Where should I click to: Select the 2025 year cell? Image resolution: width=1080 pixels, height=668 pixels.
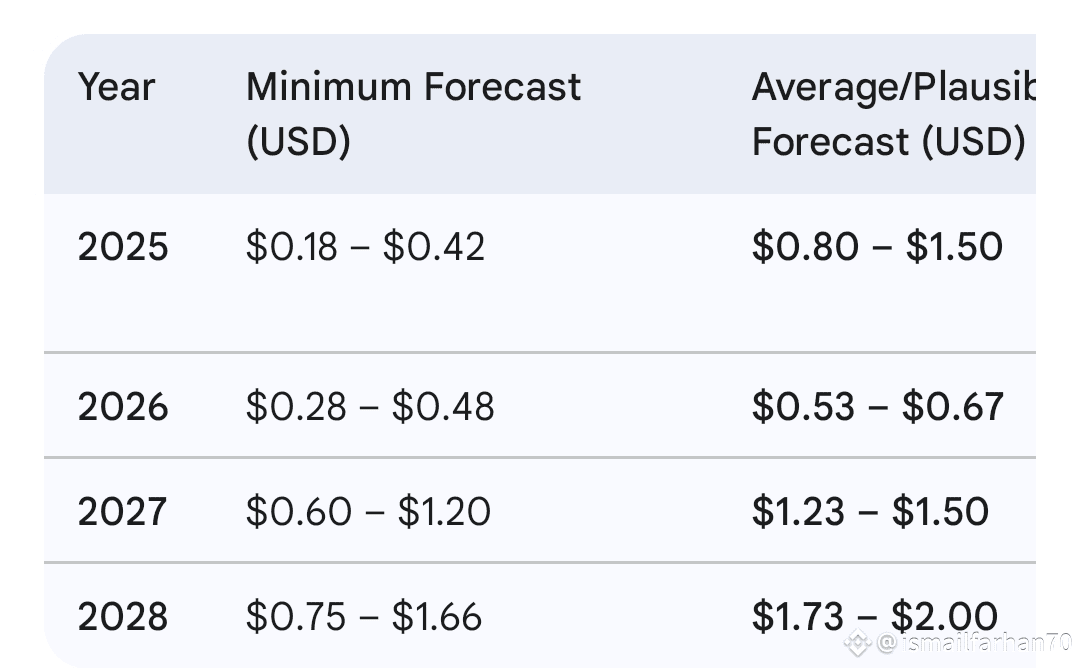tap(123, 247)
